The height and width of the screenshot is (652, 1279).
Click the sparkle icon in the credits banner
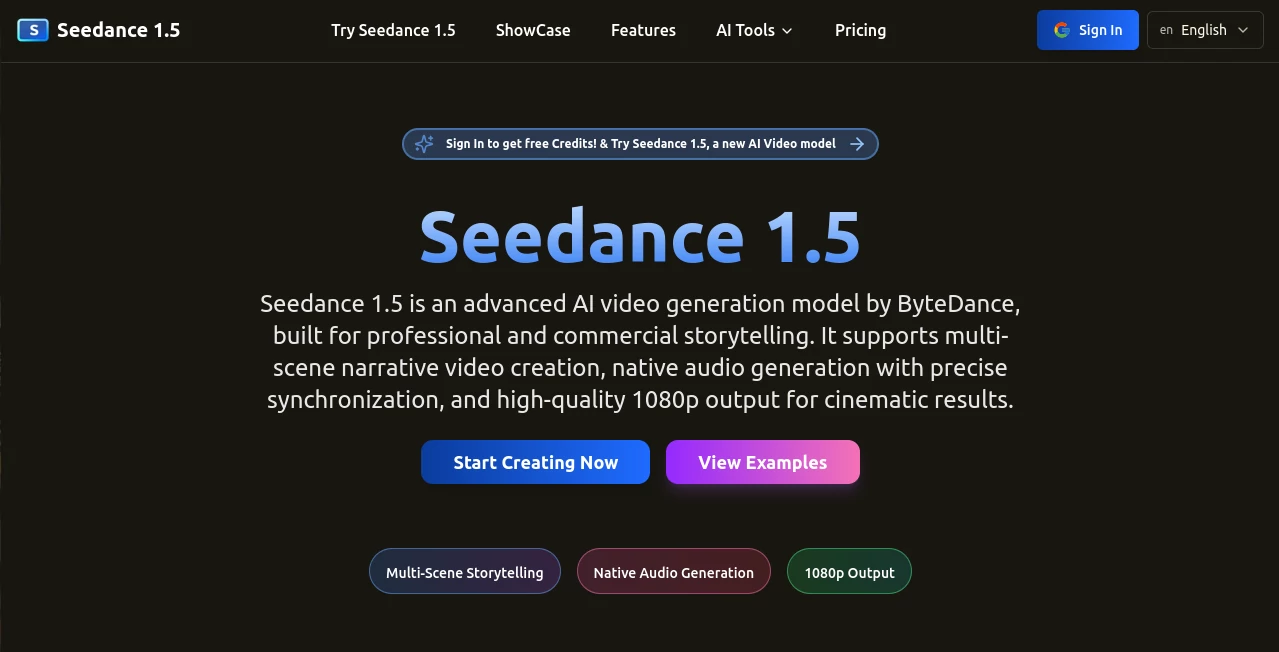pos(424,143)
